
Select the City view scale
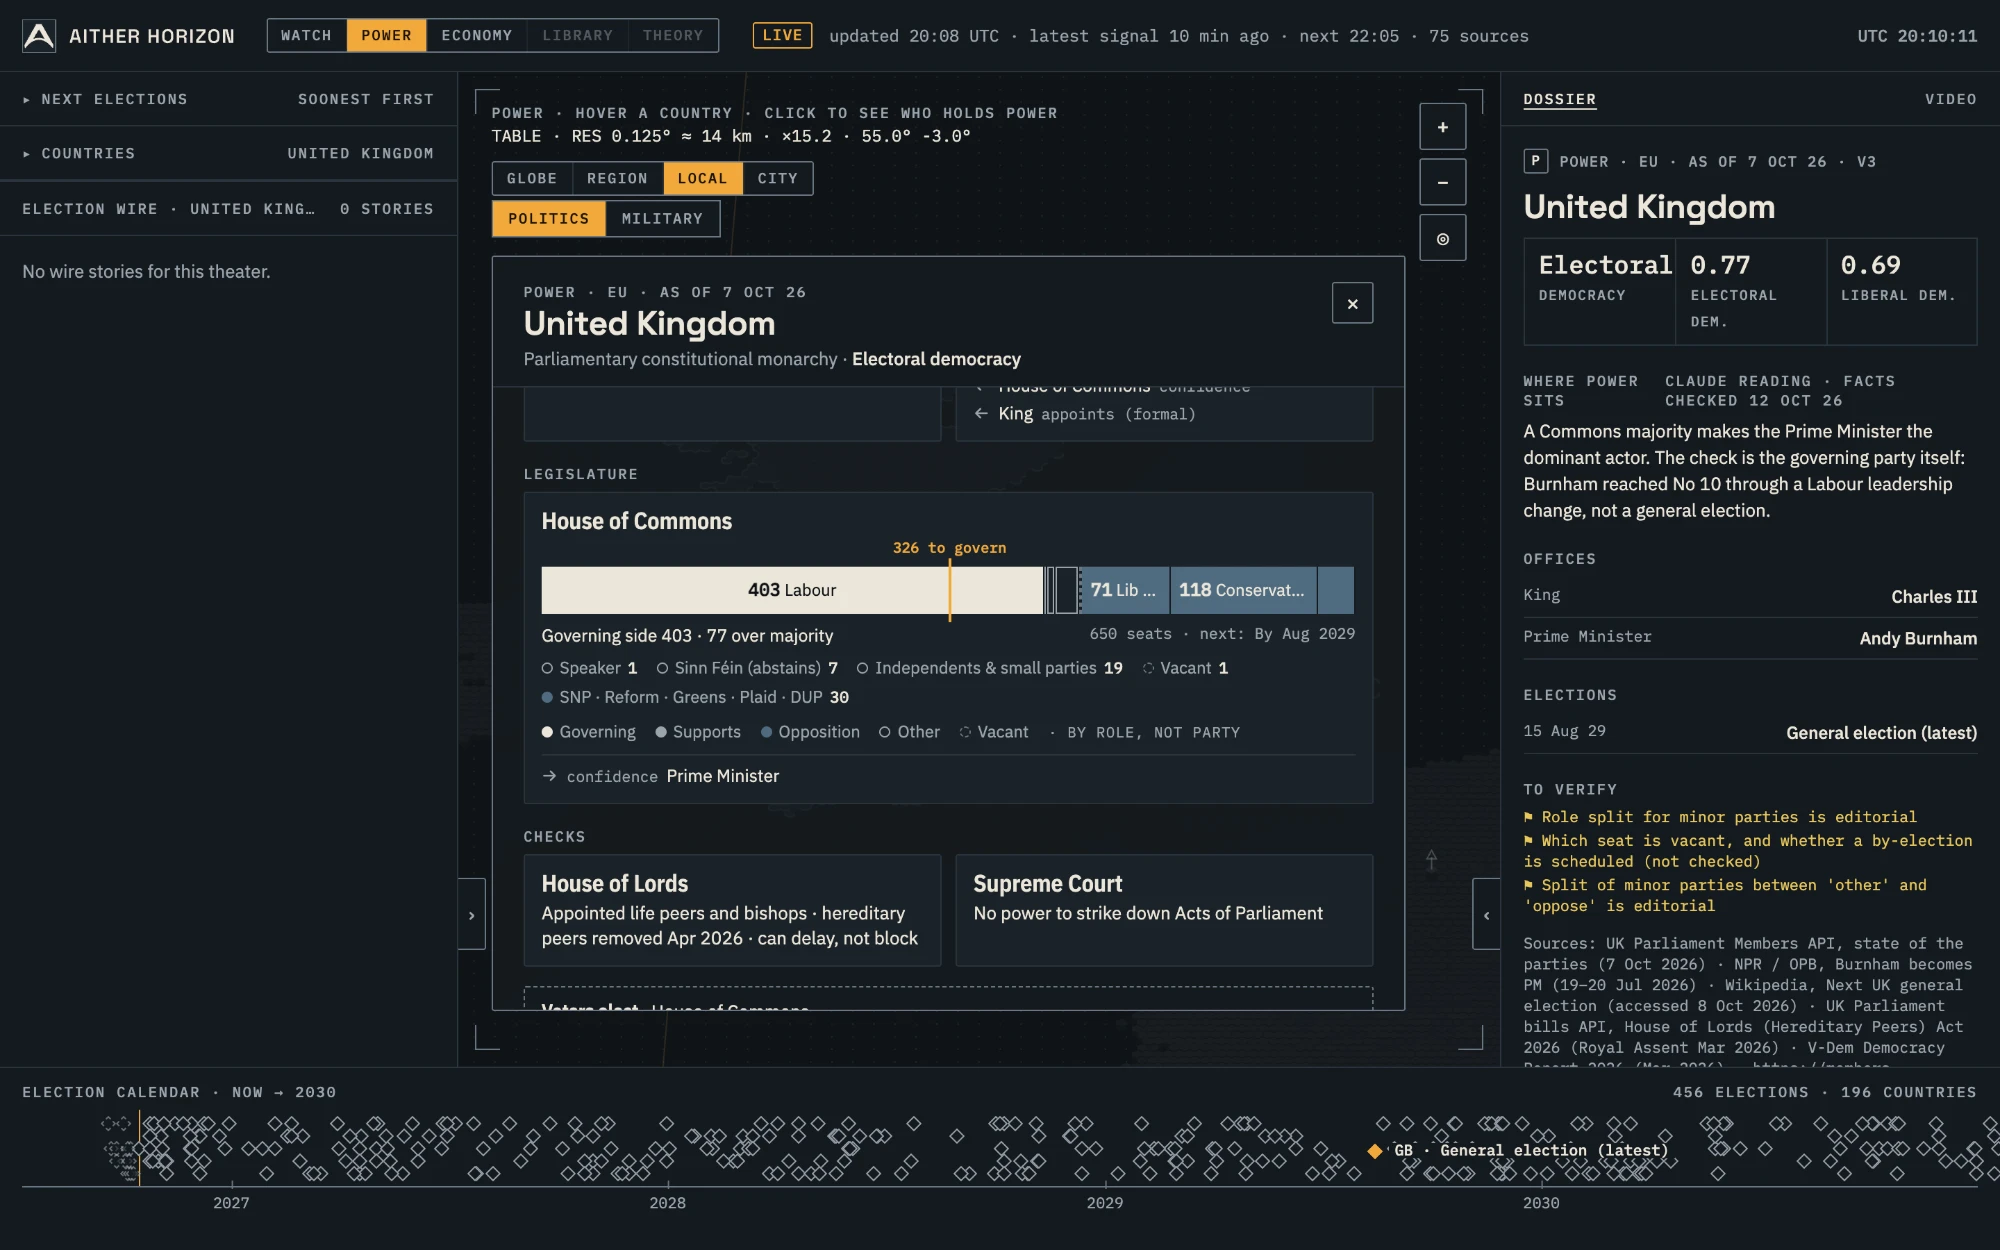777,178
